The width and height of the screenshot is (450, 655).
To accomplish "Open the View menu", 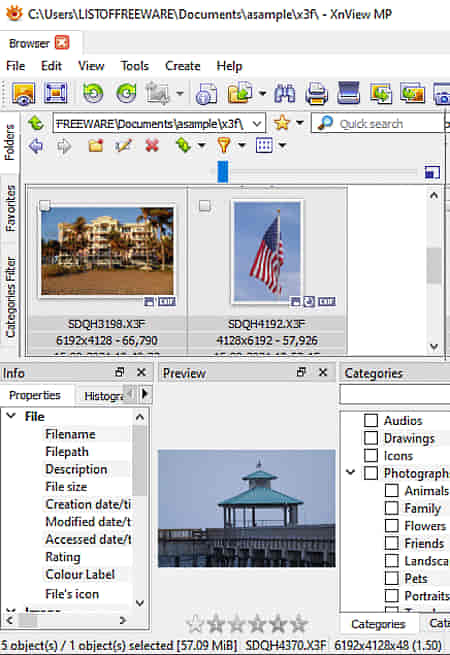I will [x=91, y=66].
